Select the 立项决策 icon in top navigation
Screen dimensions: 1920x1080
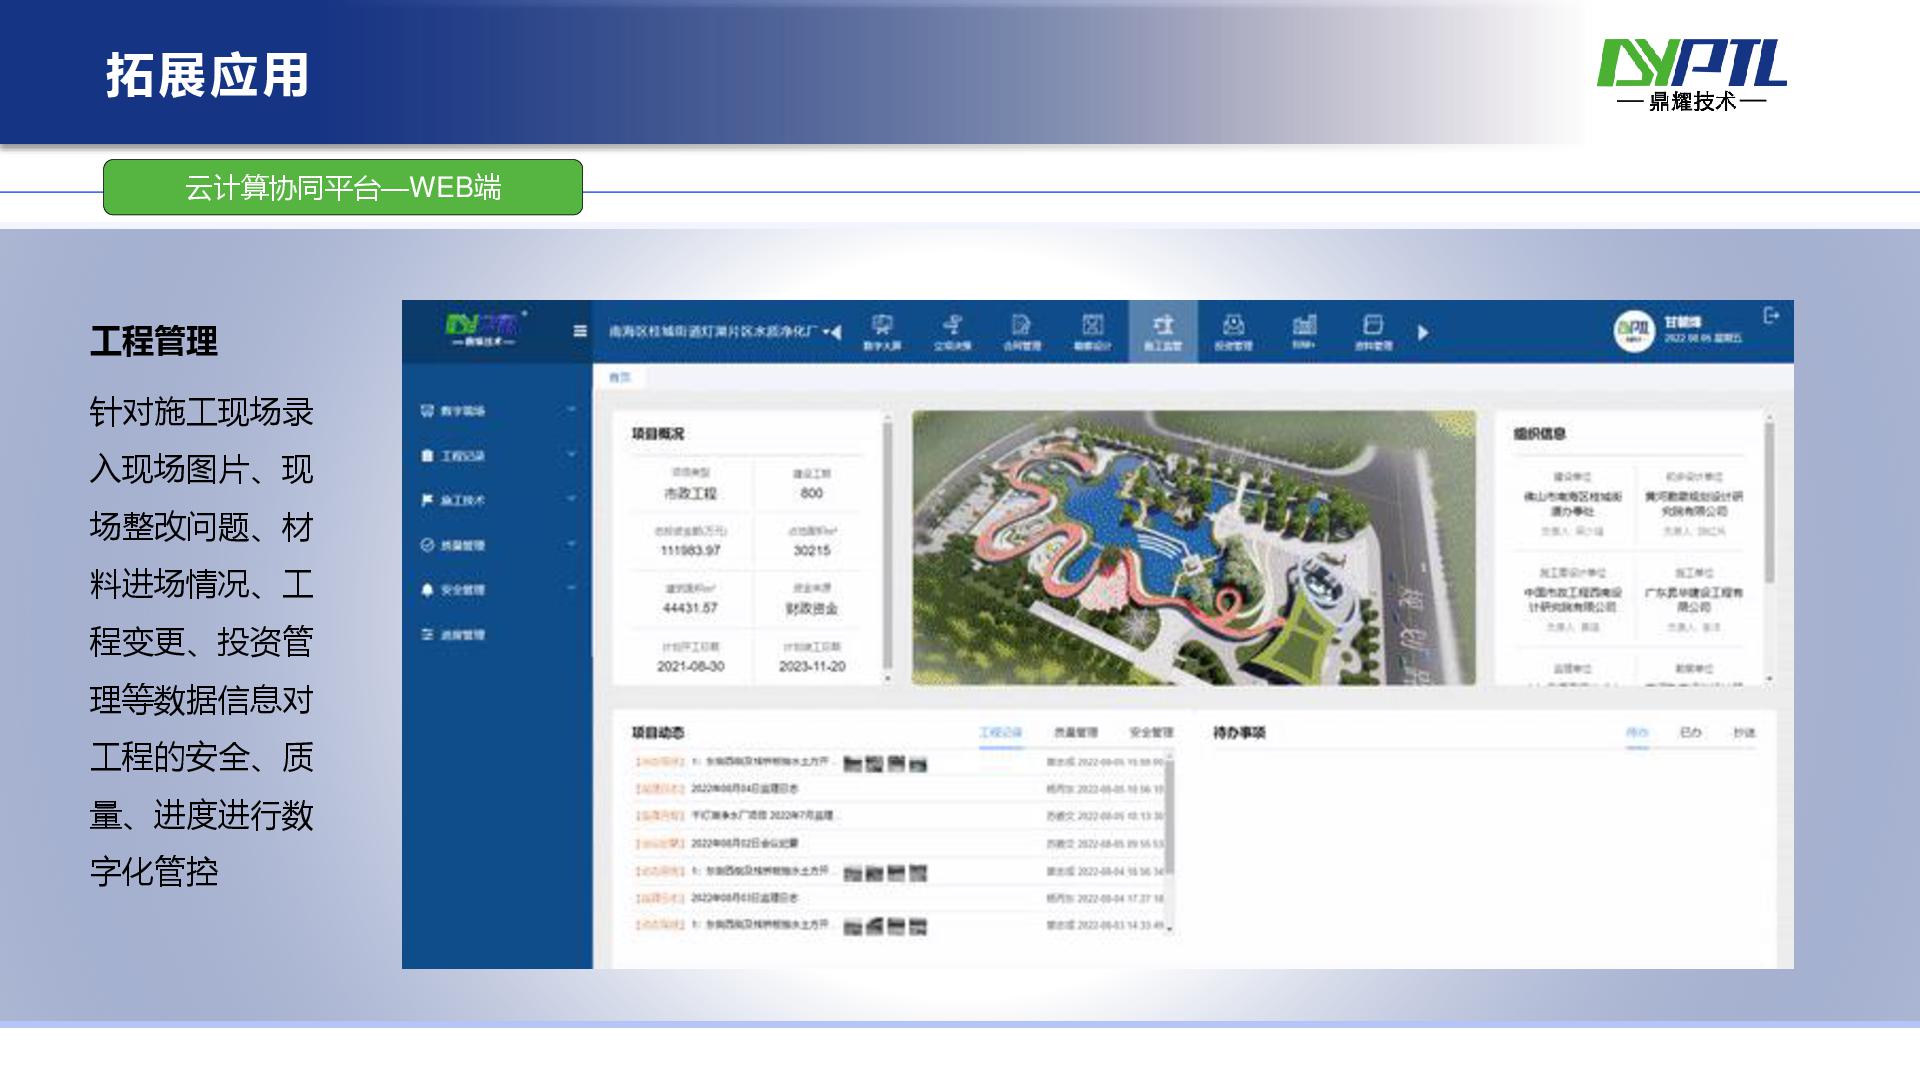953,328
